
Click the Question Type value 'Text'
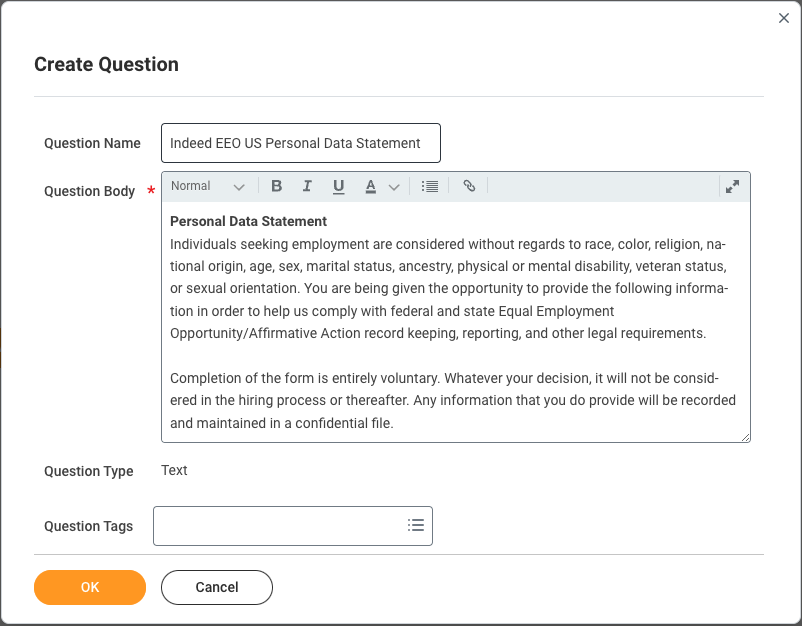coord(174,471)
